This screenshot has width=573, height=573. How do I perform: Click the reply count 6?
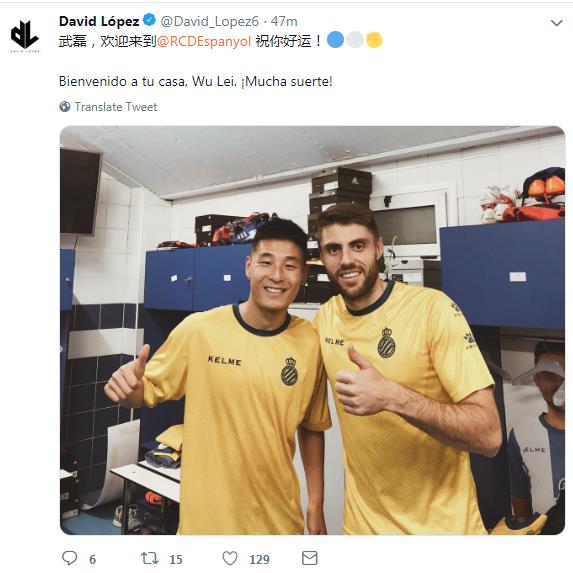click(x=92, y=559)
